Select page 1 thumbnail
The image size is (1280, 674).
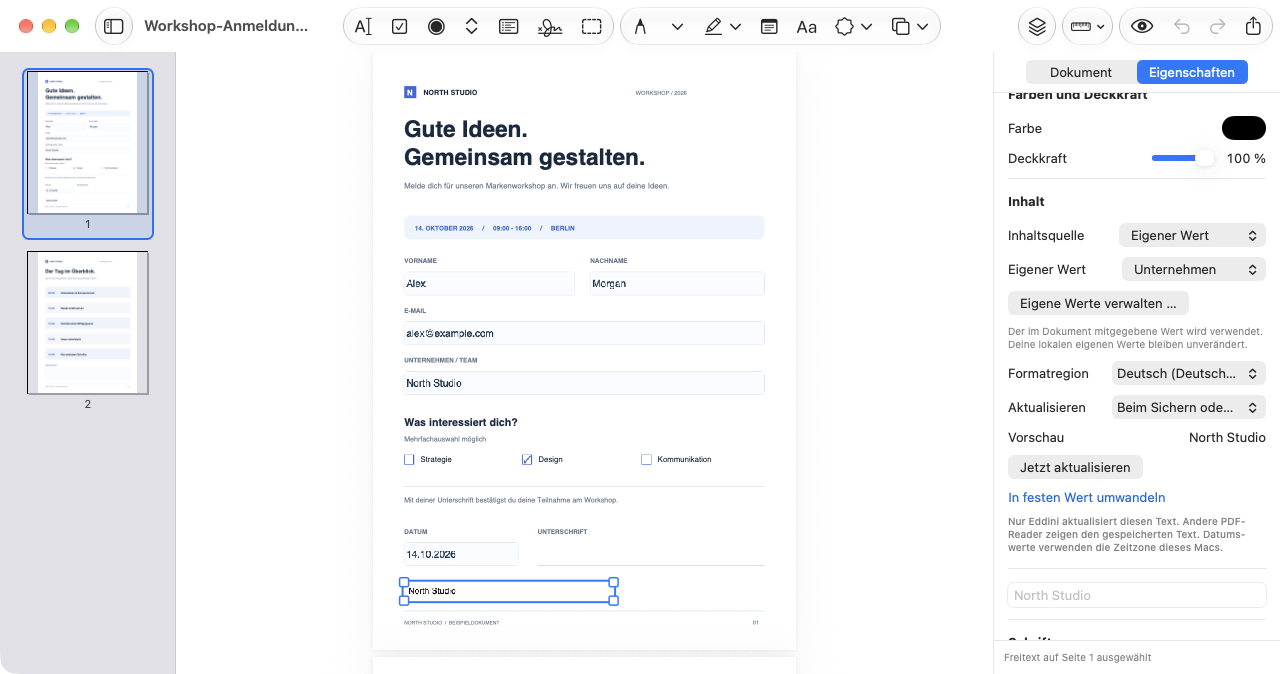(88, 142)
